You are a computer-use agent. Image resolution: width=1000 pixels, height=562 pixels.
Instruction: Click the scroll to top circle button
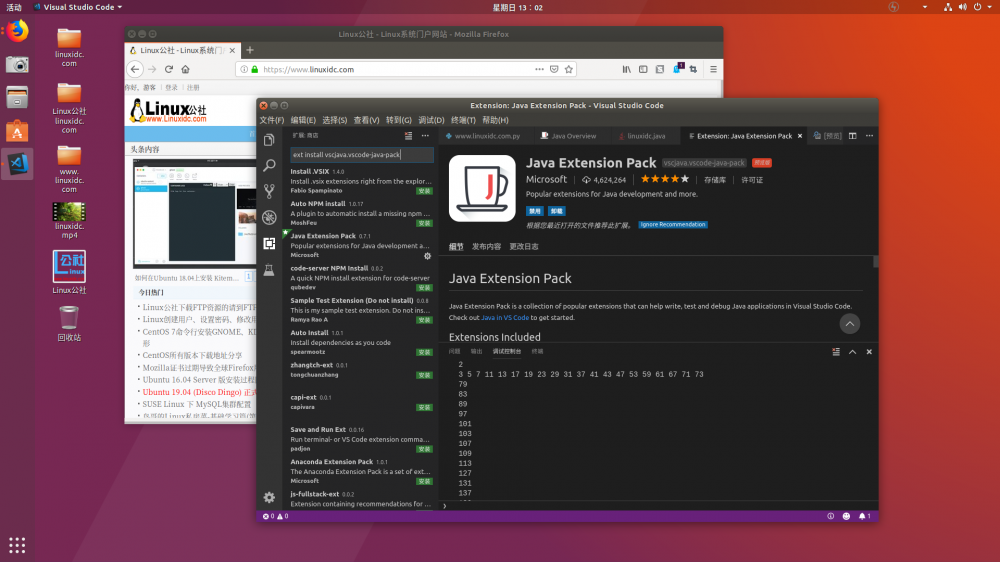[x=849, y=323]
